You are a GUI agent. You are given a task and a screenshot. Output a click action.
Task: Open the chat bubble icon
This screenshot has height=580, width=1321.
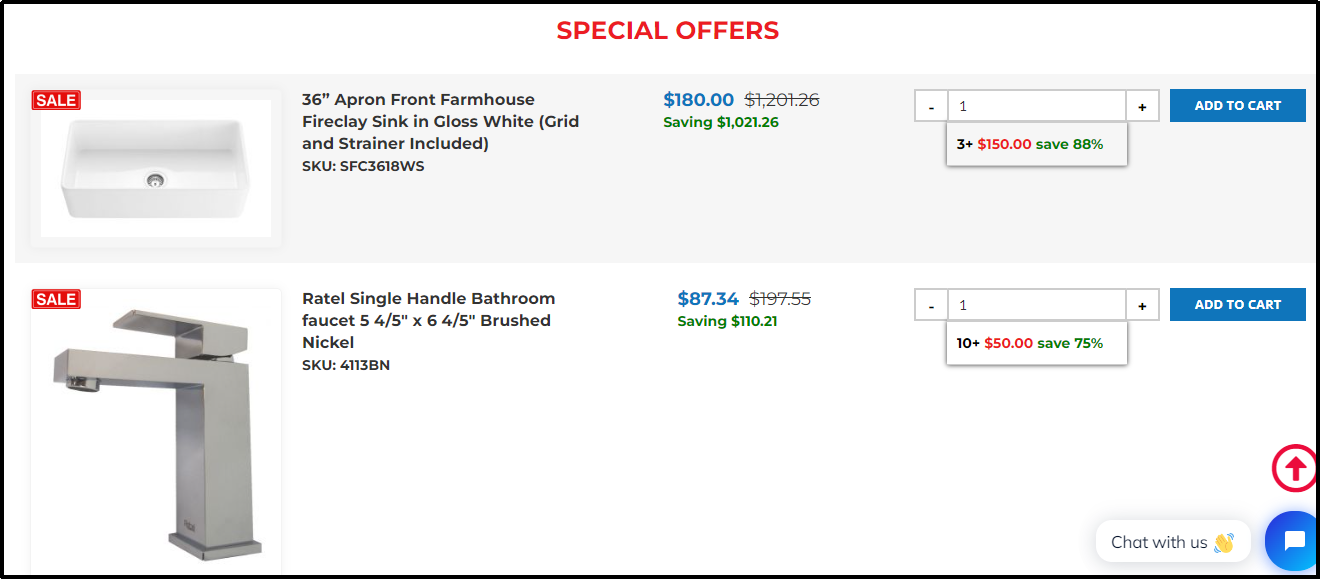pos(1293,541)
